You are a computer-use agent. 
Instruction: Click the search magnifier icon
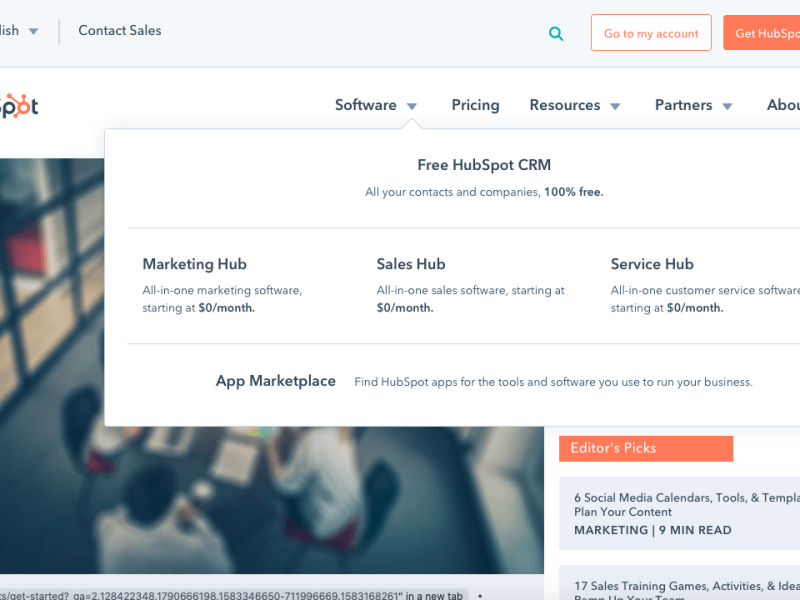click(556, 33)
